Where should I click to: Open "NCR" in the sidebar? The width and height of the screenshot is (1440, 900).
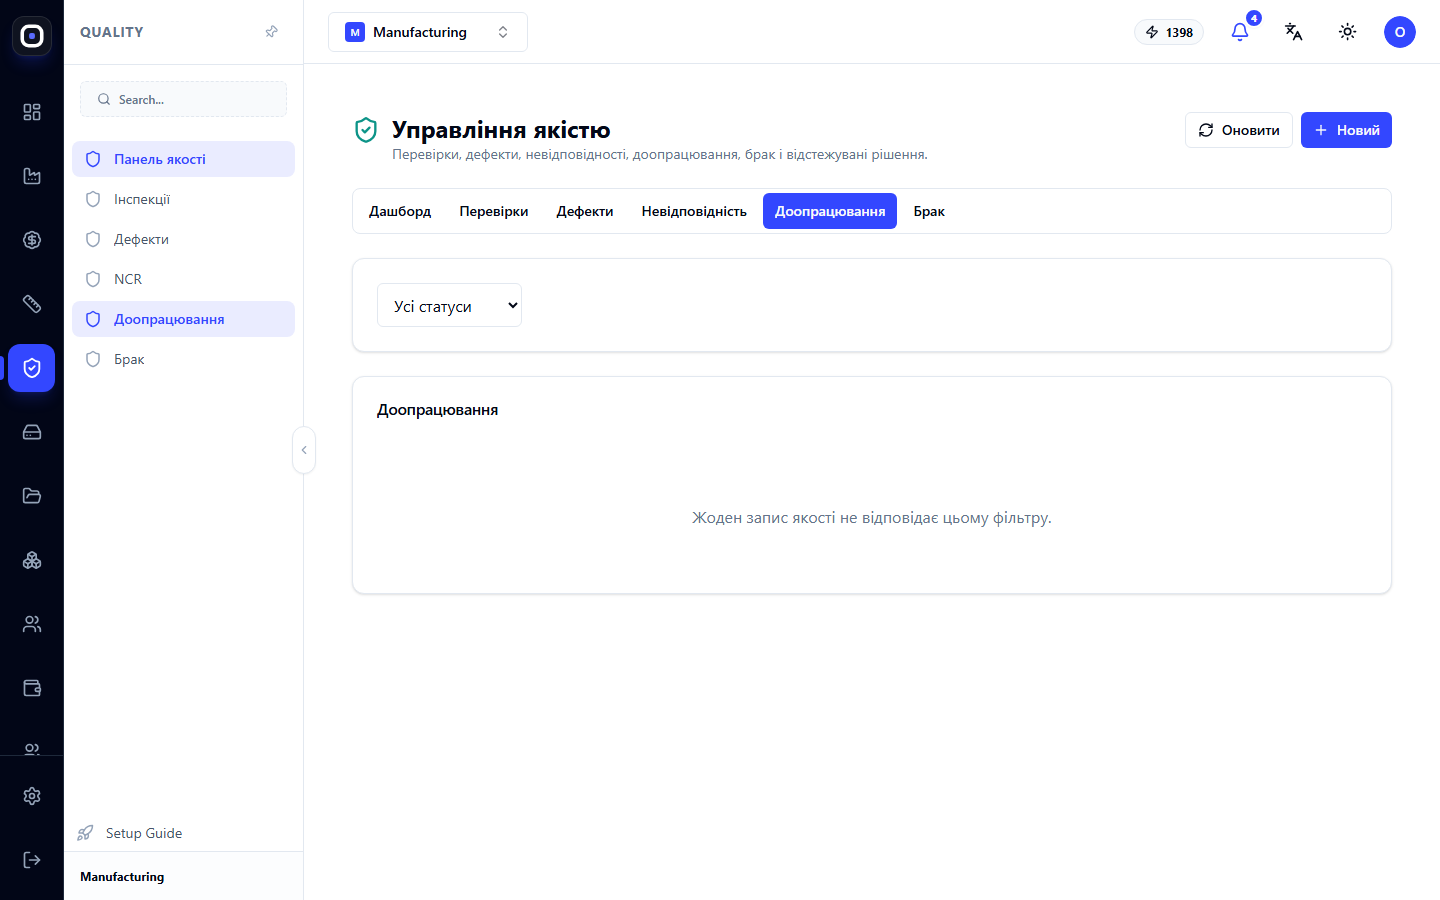tap(183, 279)
